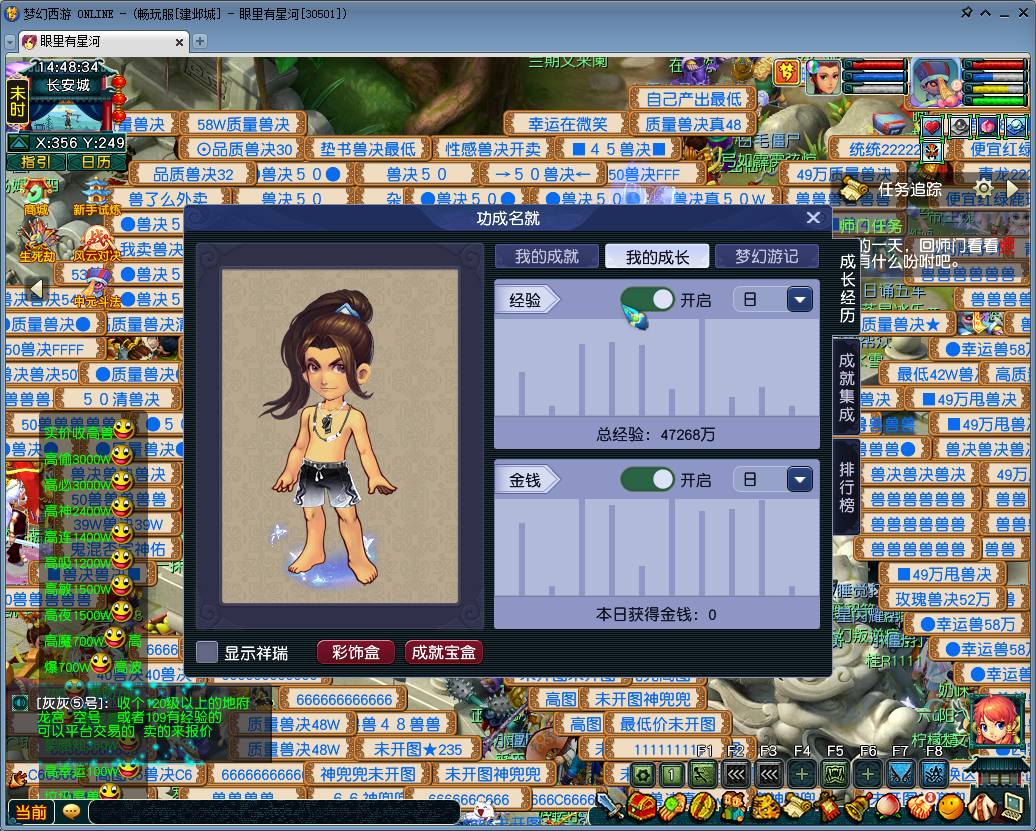Open the 经验 period dropdown arrow
1036x831 pixels.
[799, 300]
